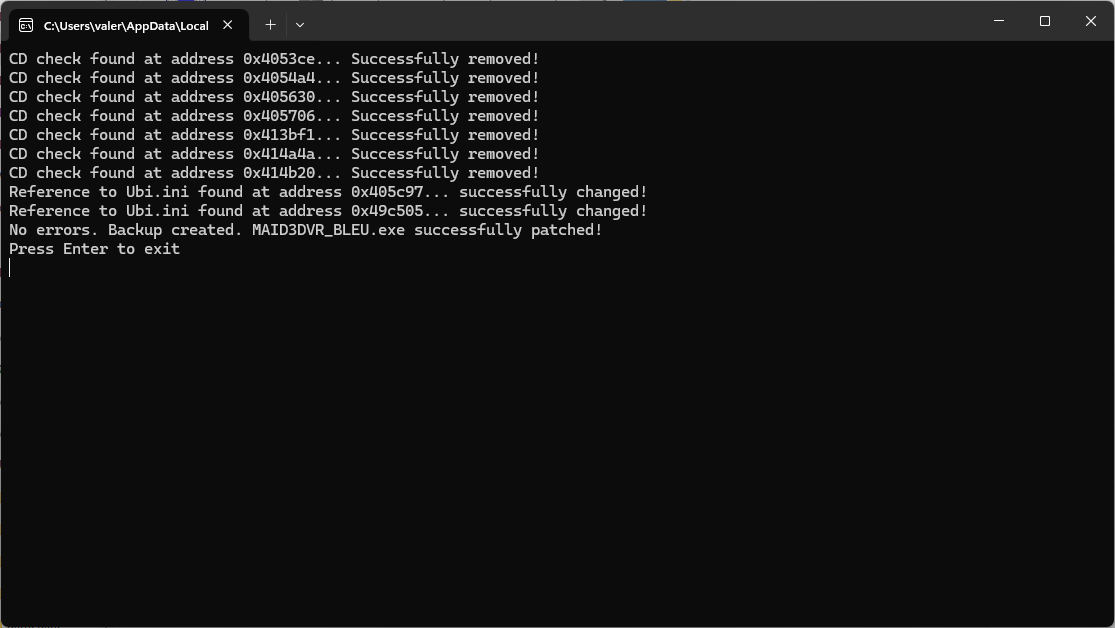1115x628 pixels.
Task: Open a new tab with the plus icon
Action: [x=270, y=25]
